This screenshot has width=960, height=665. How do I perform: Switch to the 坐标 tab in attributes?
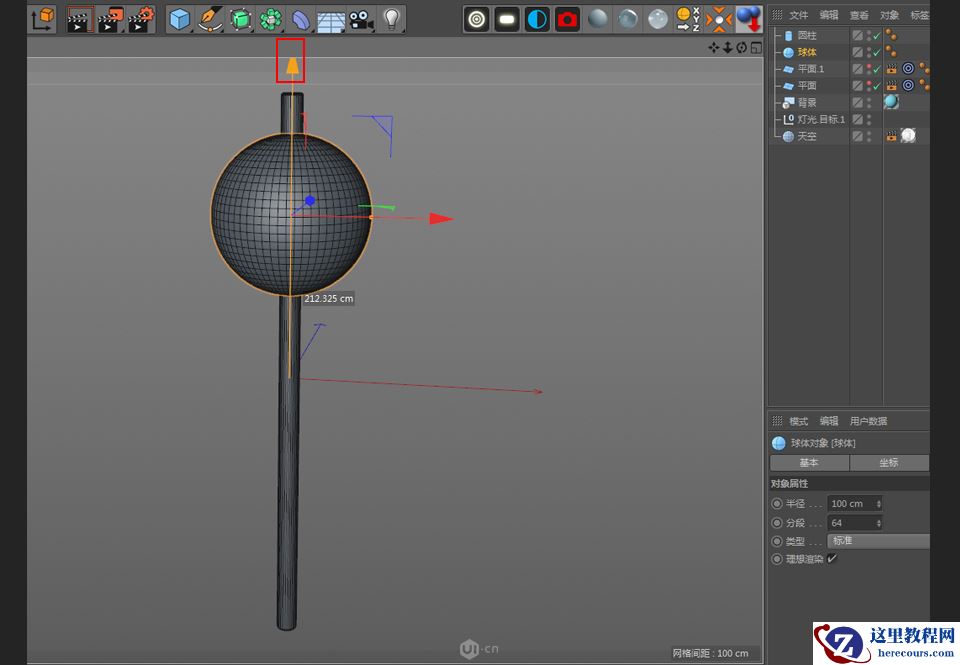click(890, 463)
